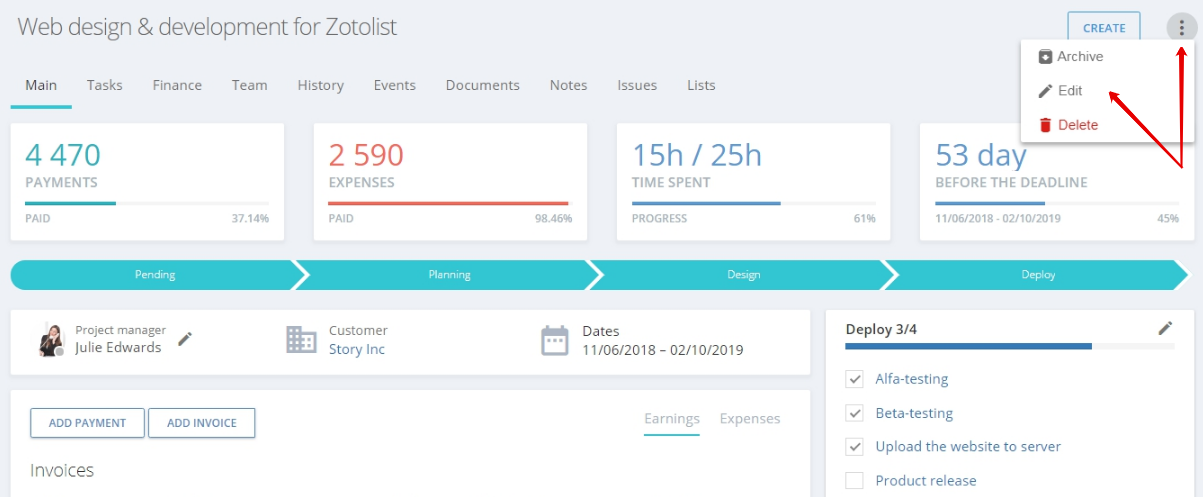Click the calendar icon beside Dates

(555, 340)
